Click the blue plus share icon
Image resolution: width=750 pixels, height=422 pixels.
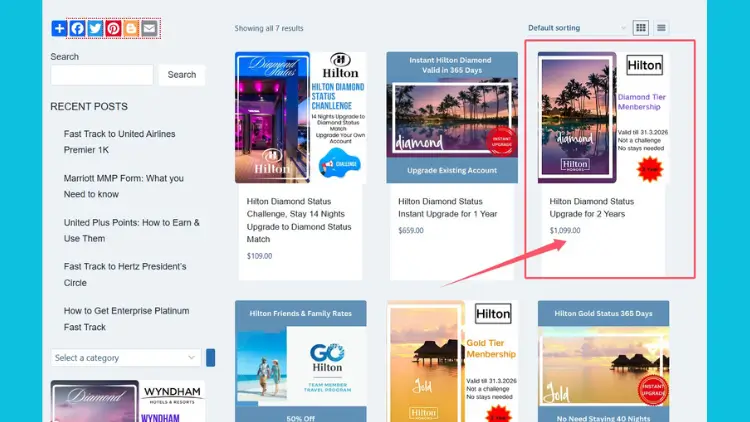click(x=59, y=29)
